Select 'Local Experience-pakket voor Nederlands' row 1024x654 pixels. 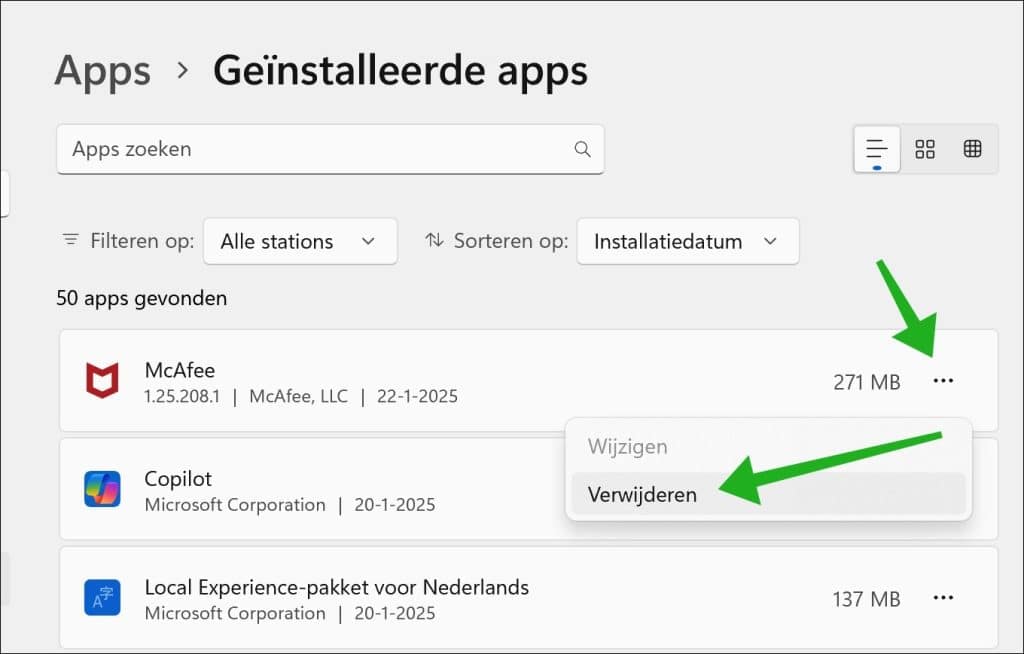528,597
